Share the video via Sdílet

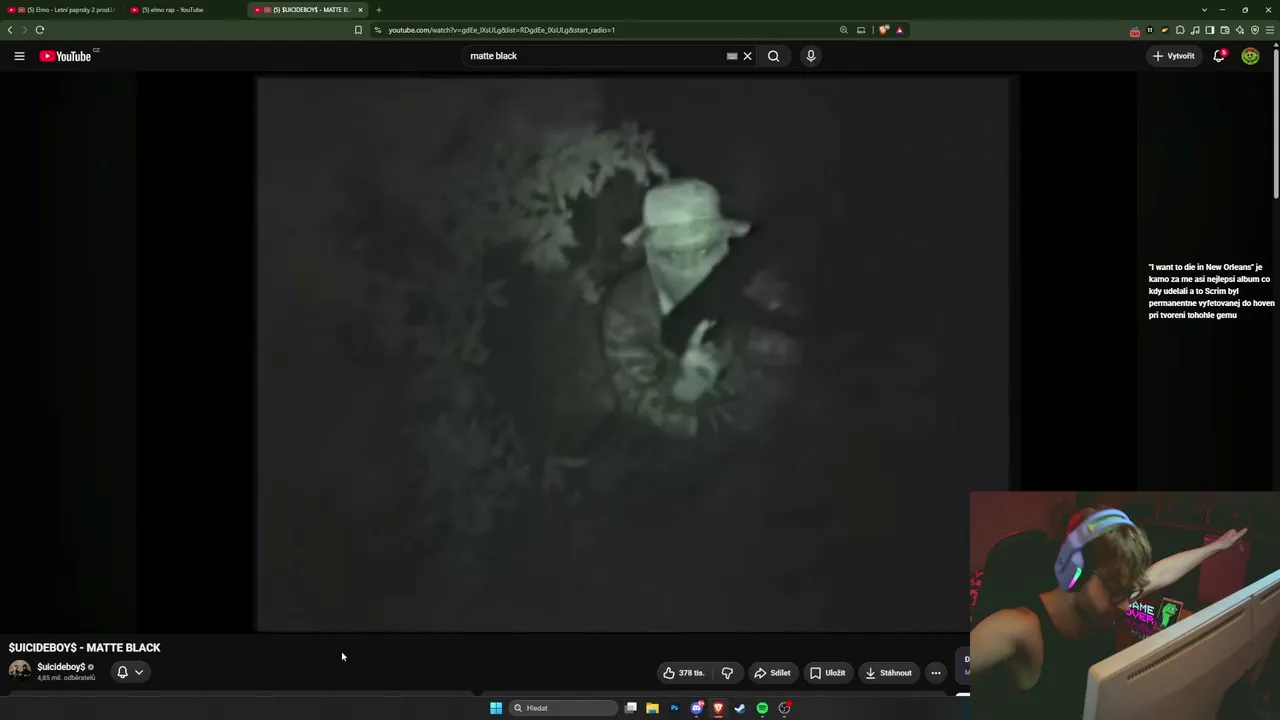click(772, 673)
